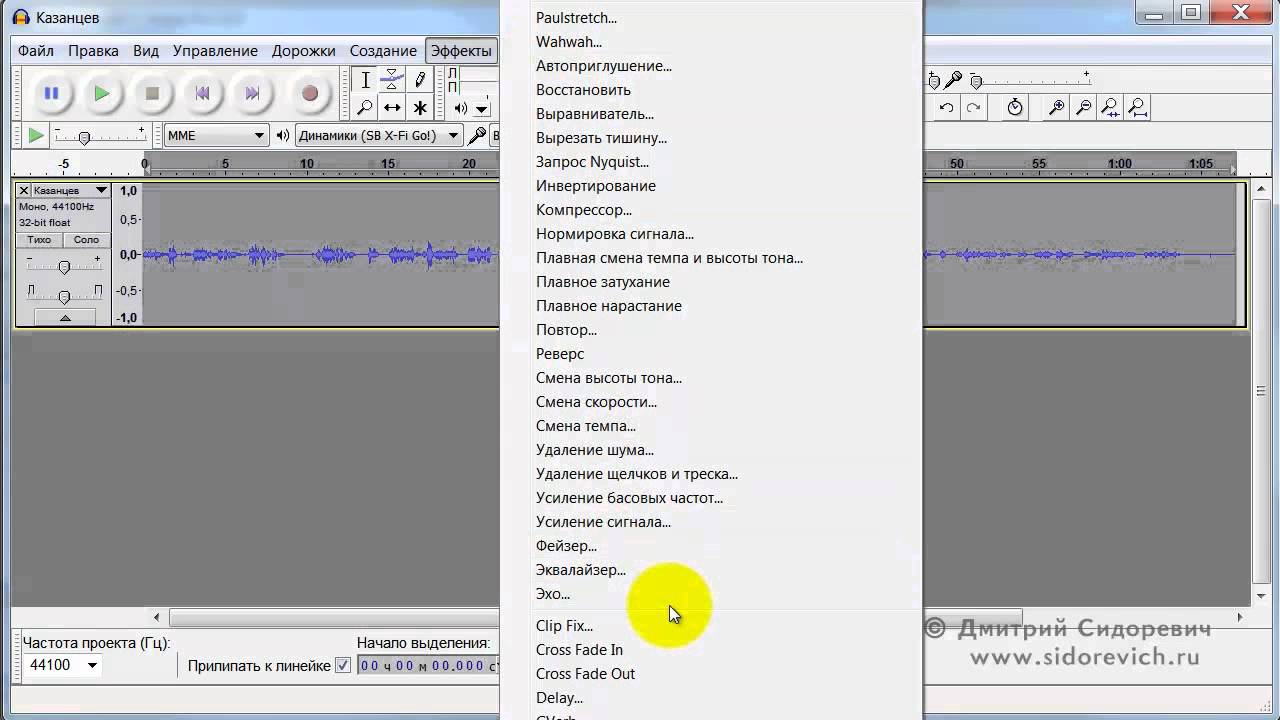Open the Казанцев track name menu
Image resolution: width=1280 pixels, height=720 pixels.
click(x=70, y=190)
